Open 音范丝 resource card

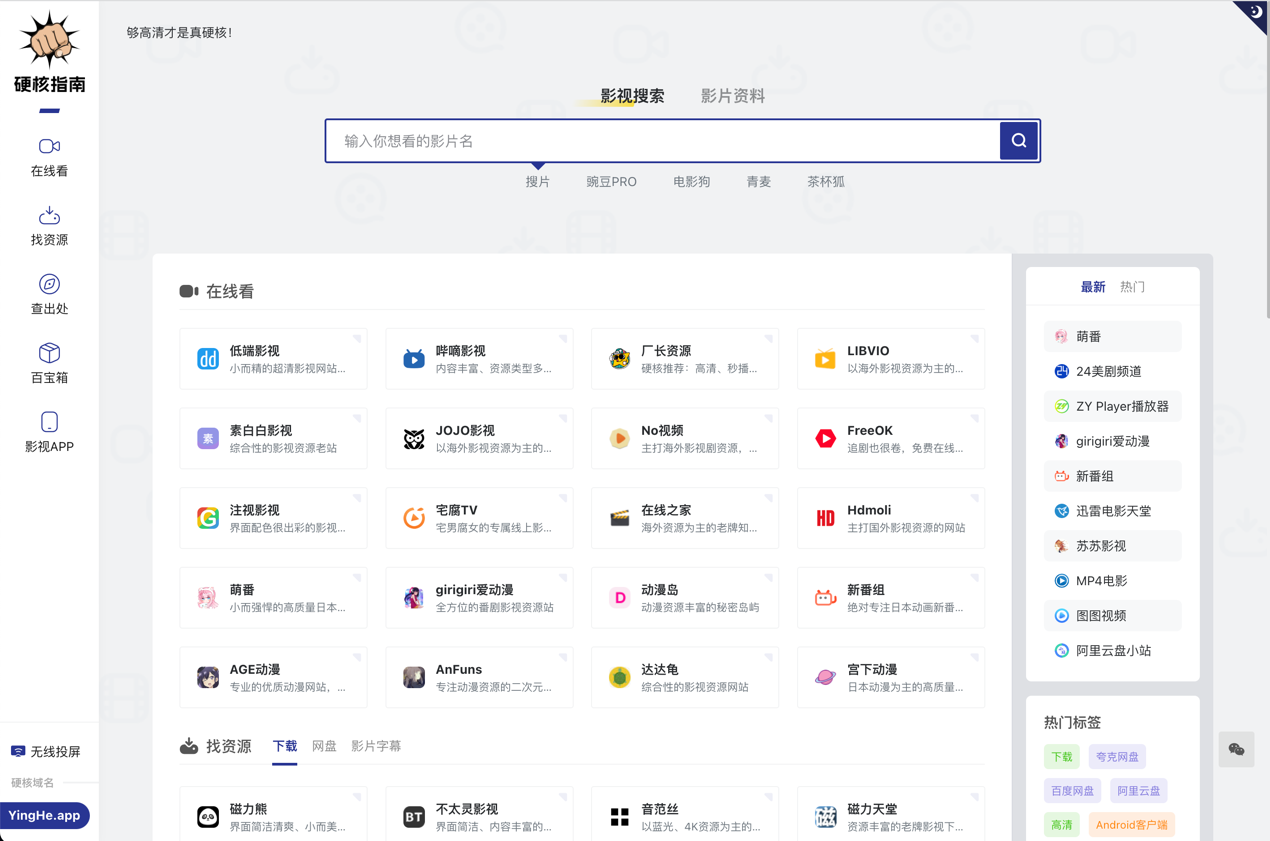click(685, 816)
